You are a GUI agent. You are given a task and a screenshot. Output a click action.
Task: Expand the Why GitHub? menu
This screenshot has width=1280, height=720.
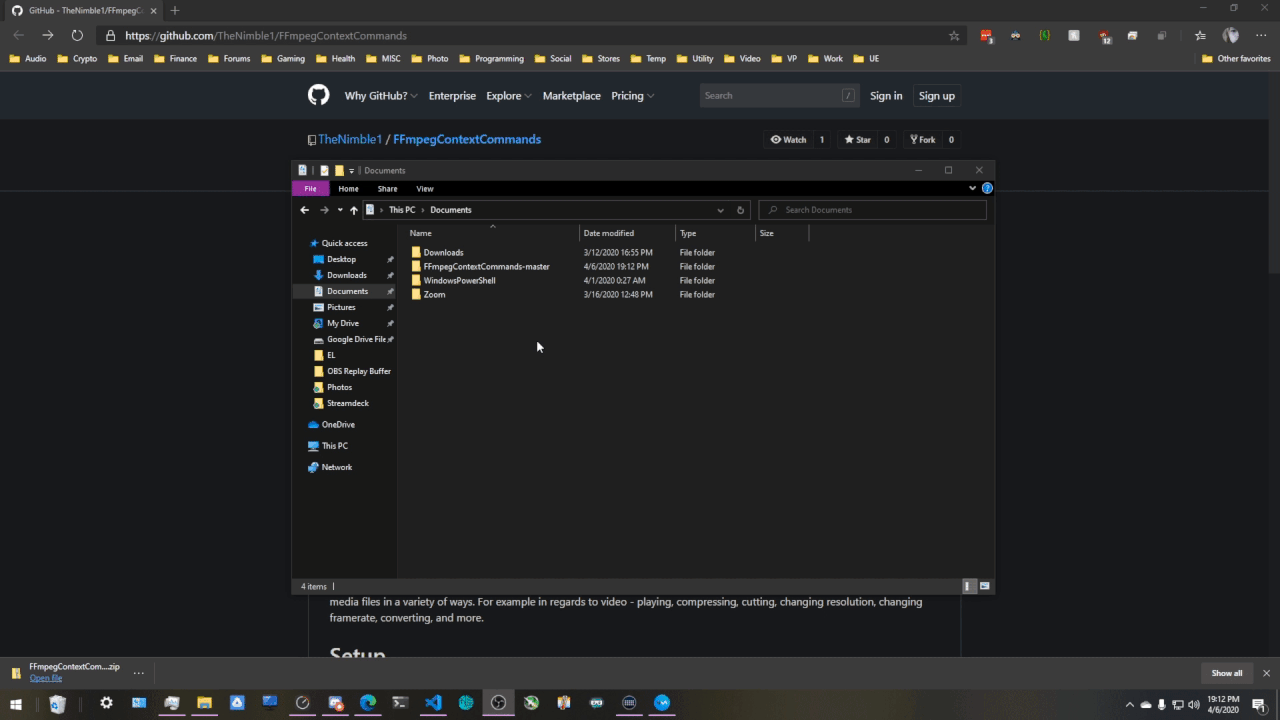[382, 96]
